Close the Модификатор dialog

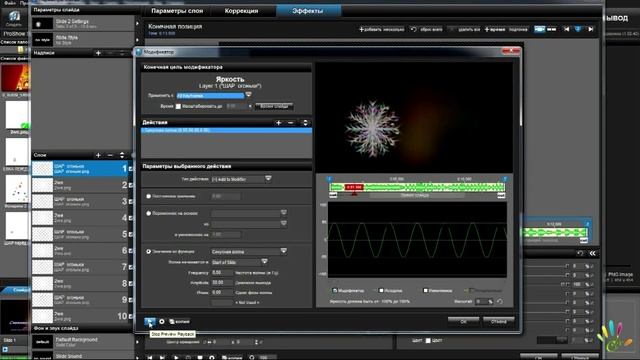(511, 51)
